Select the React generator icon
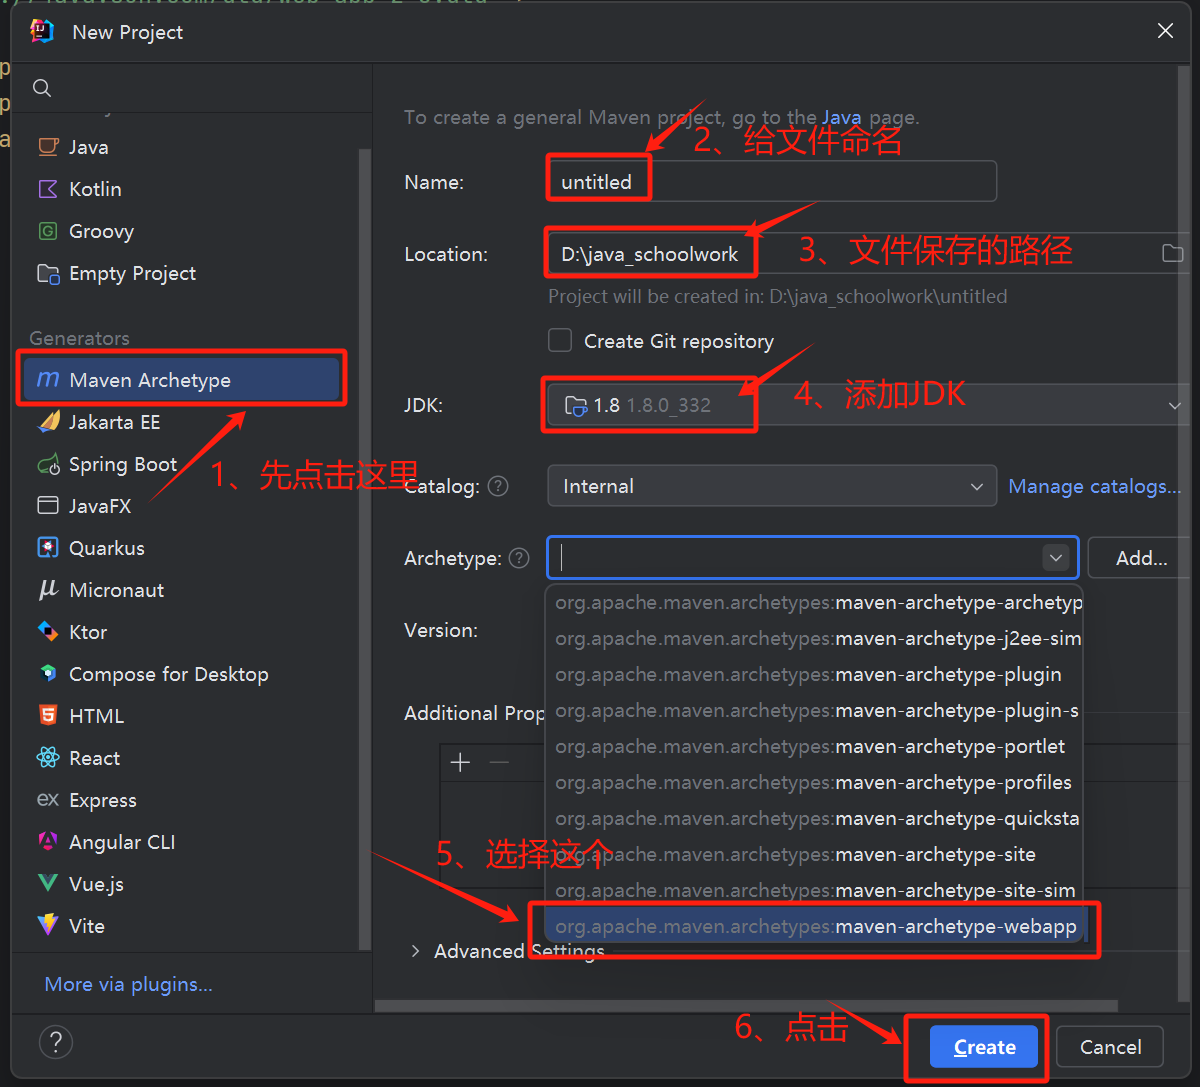The height and width of the screenshot is (1087, 1200). (48, 758)
